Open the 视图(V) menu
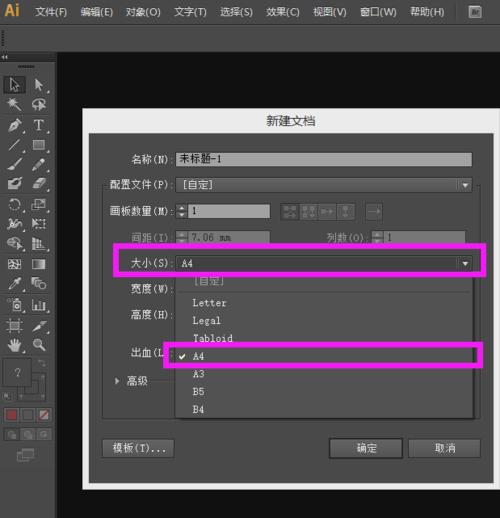The image size is (500, 518). (330, 12)
